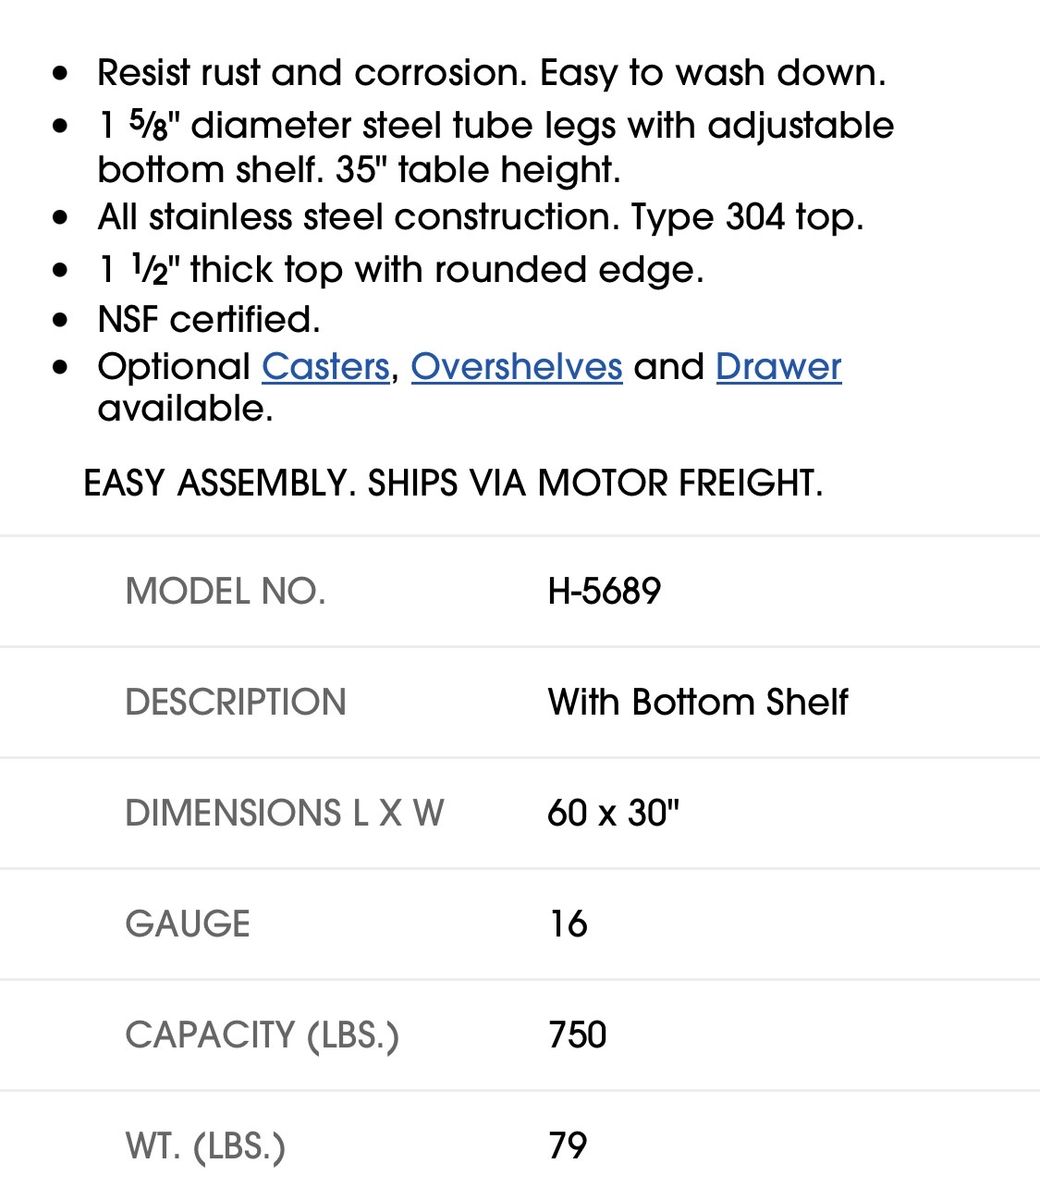This screenshot has width=1040, height=1200.
Task: Click the CAPACITY (LBS.) label
Action: 262,1035
